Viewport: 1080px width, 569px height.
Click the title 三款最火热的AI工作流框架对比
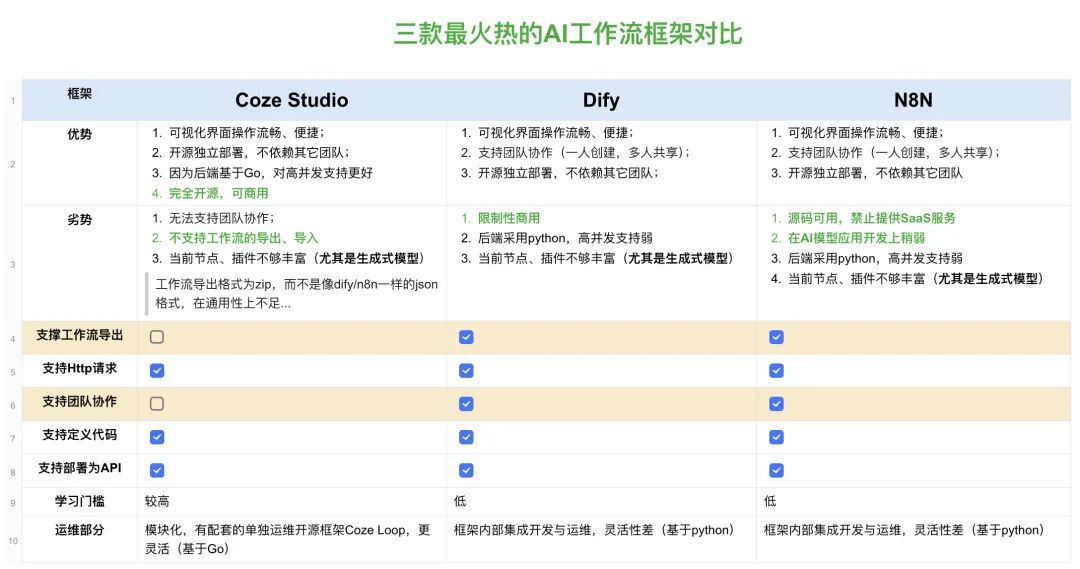(568, 34)
